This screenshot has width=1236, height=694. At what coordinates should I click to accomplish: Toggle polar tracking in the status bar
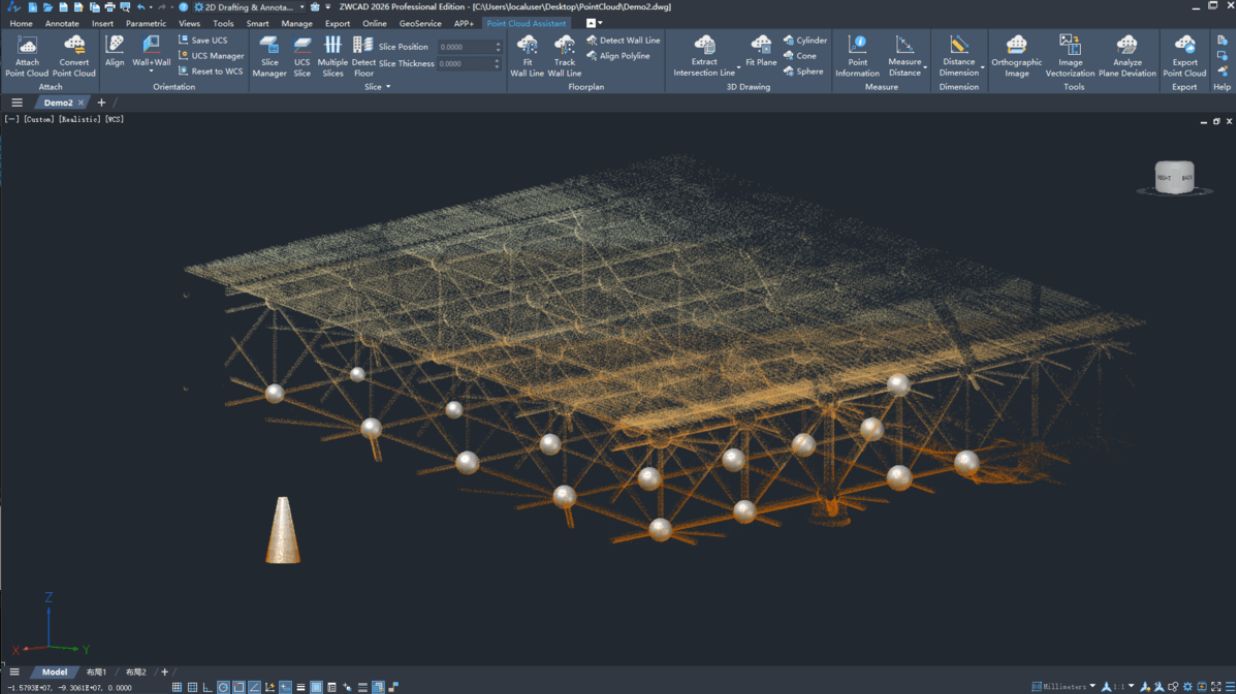[x=223, y=687]
